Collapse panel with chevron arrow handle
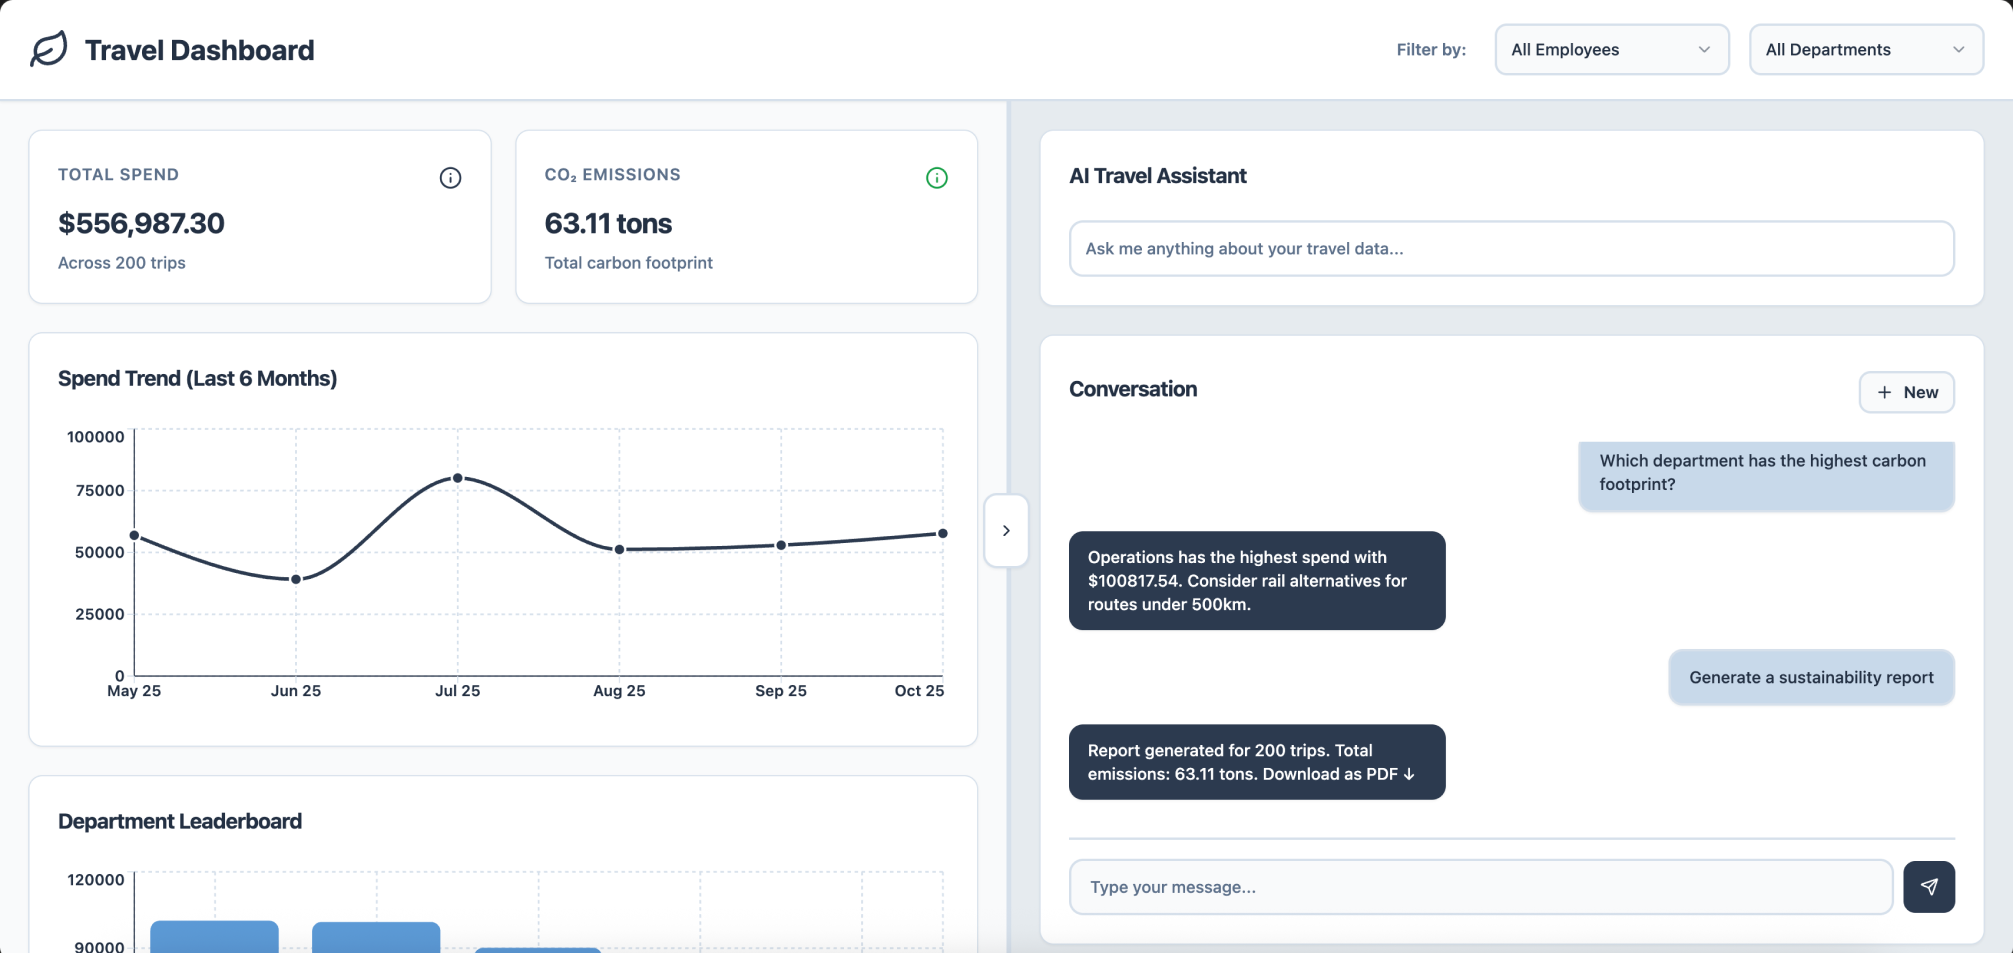Screen dimensions: 2014x954 tap(1006, 530)
